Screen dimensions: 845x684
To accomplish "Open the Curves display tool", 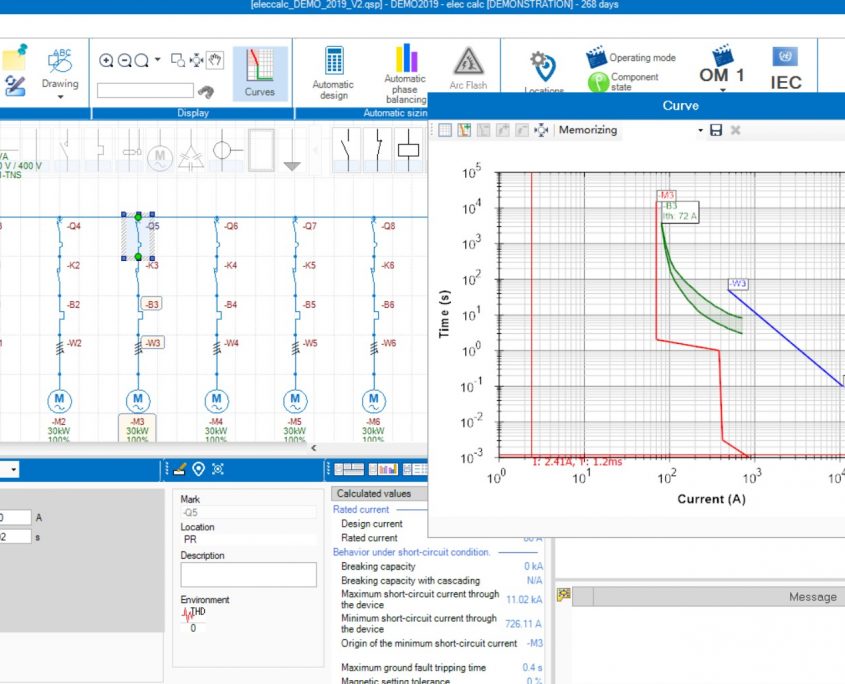I will click(260, 73).
